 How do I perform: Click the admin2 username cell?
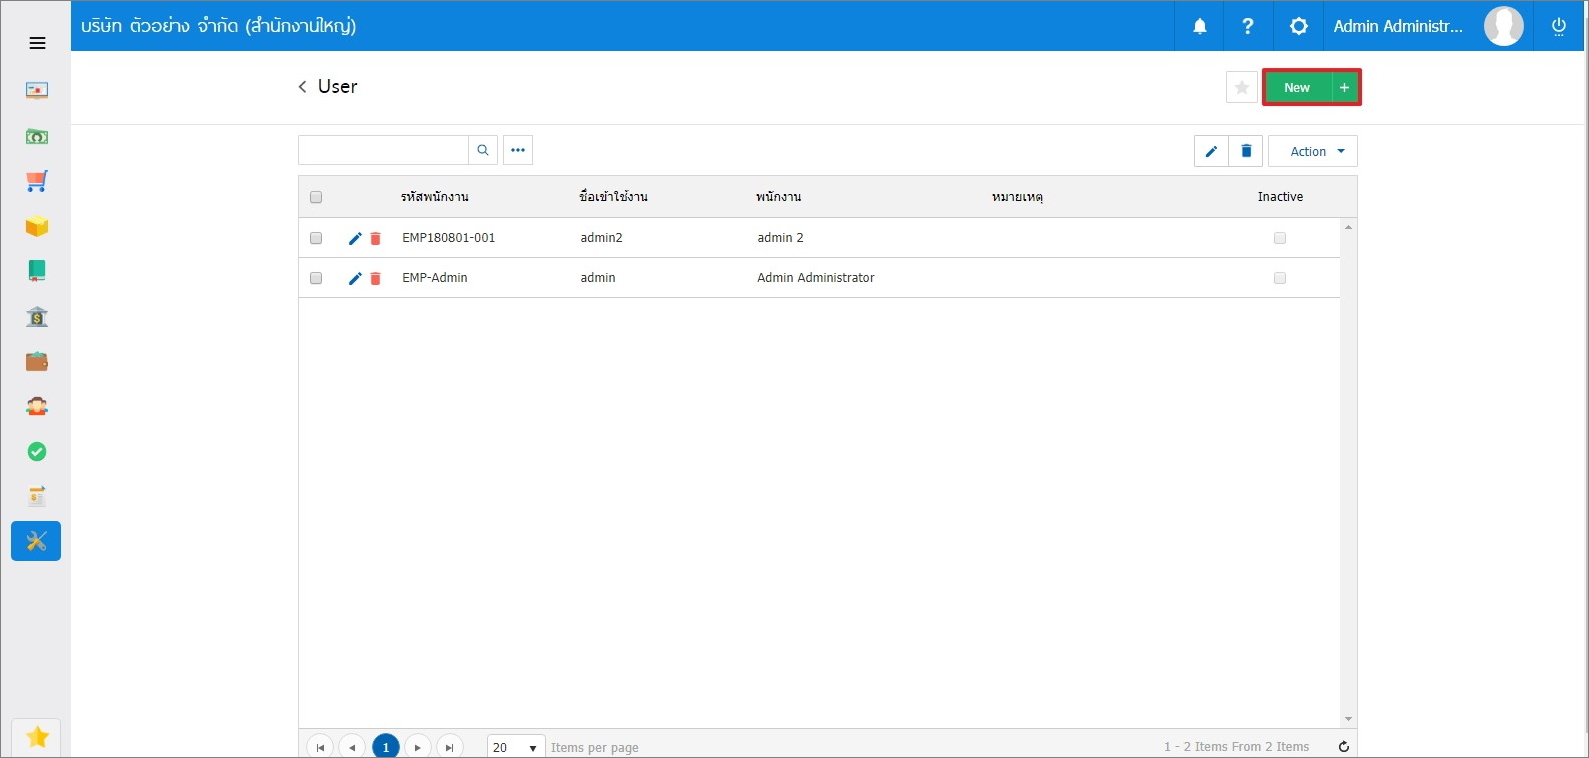click(601, 238)
